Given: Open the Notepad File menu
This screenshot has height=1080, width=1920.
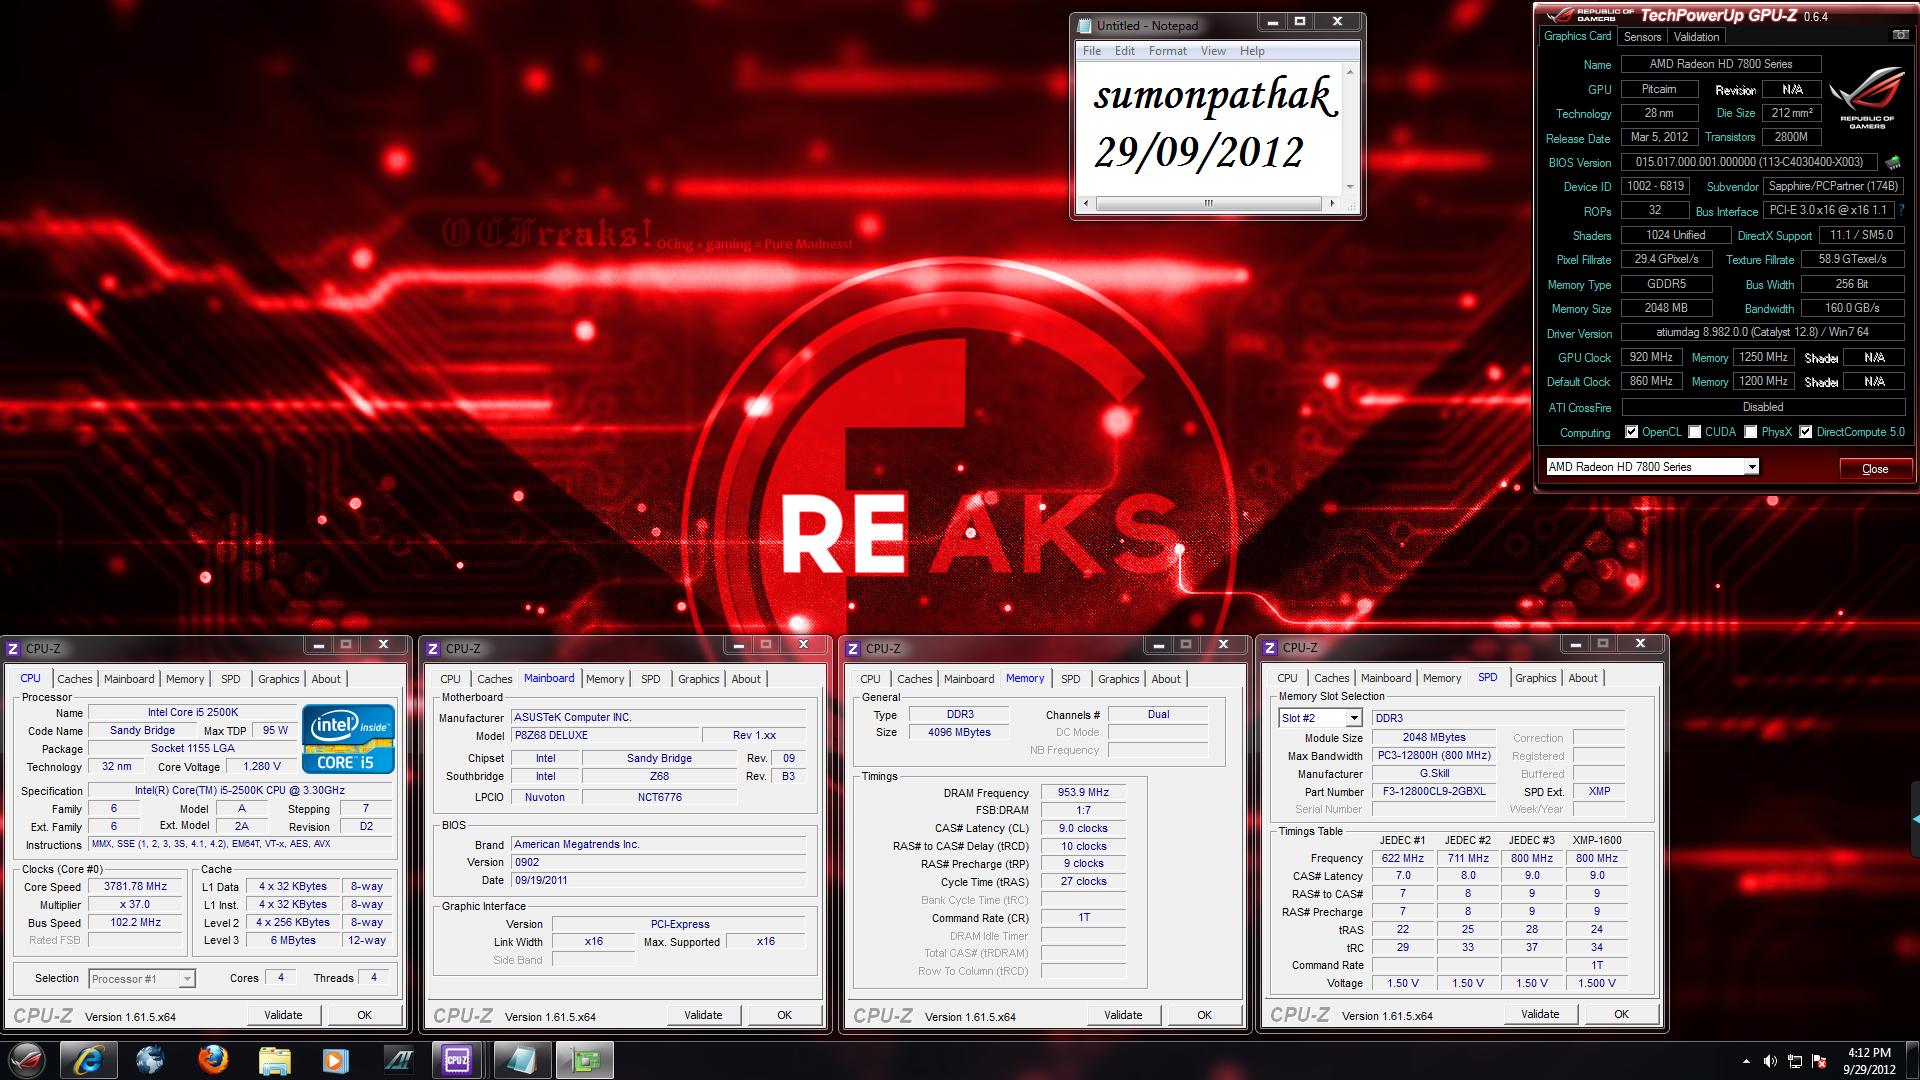Looking at the screenshot, I should (x=1092, y=51).
